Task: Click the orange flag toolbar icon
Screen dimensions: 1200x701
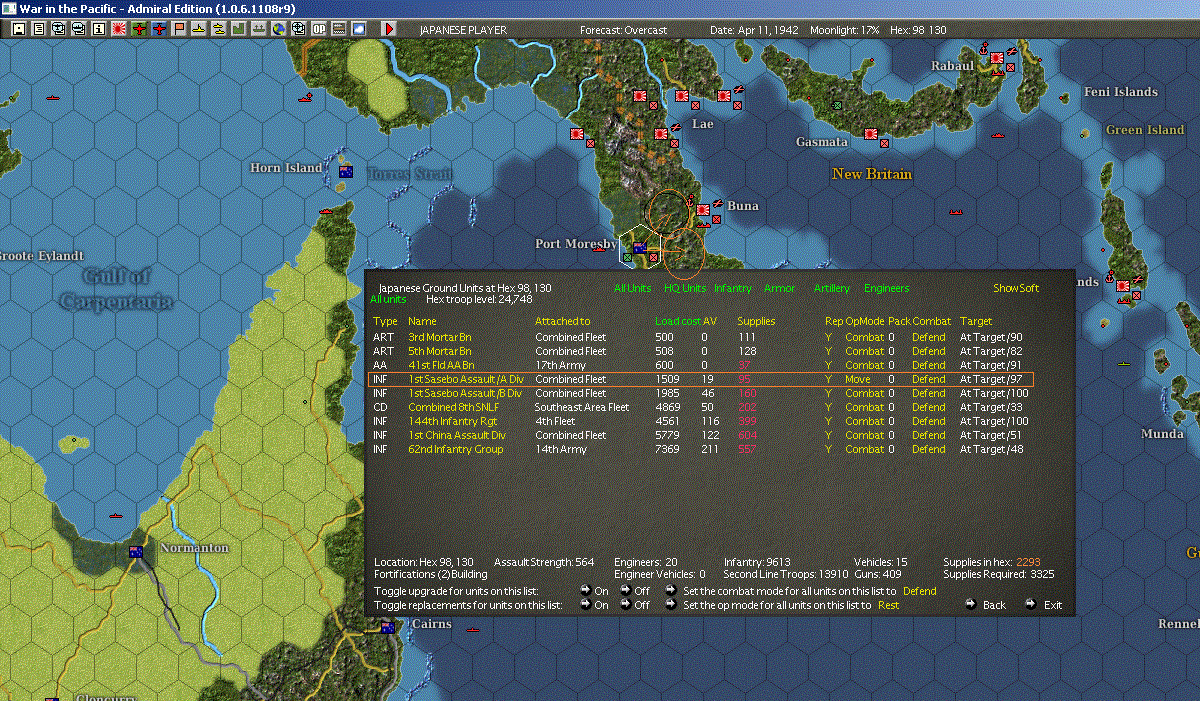Action: (179, 29)
